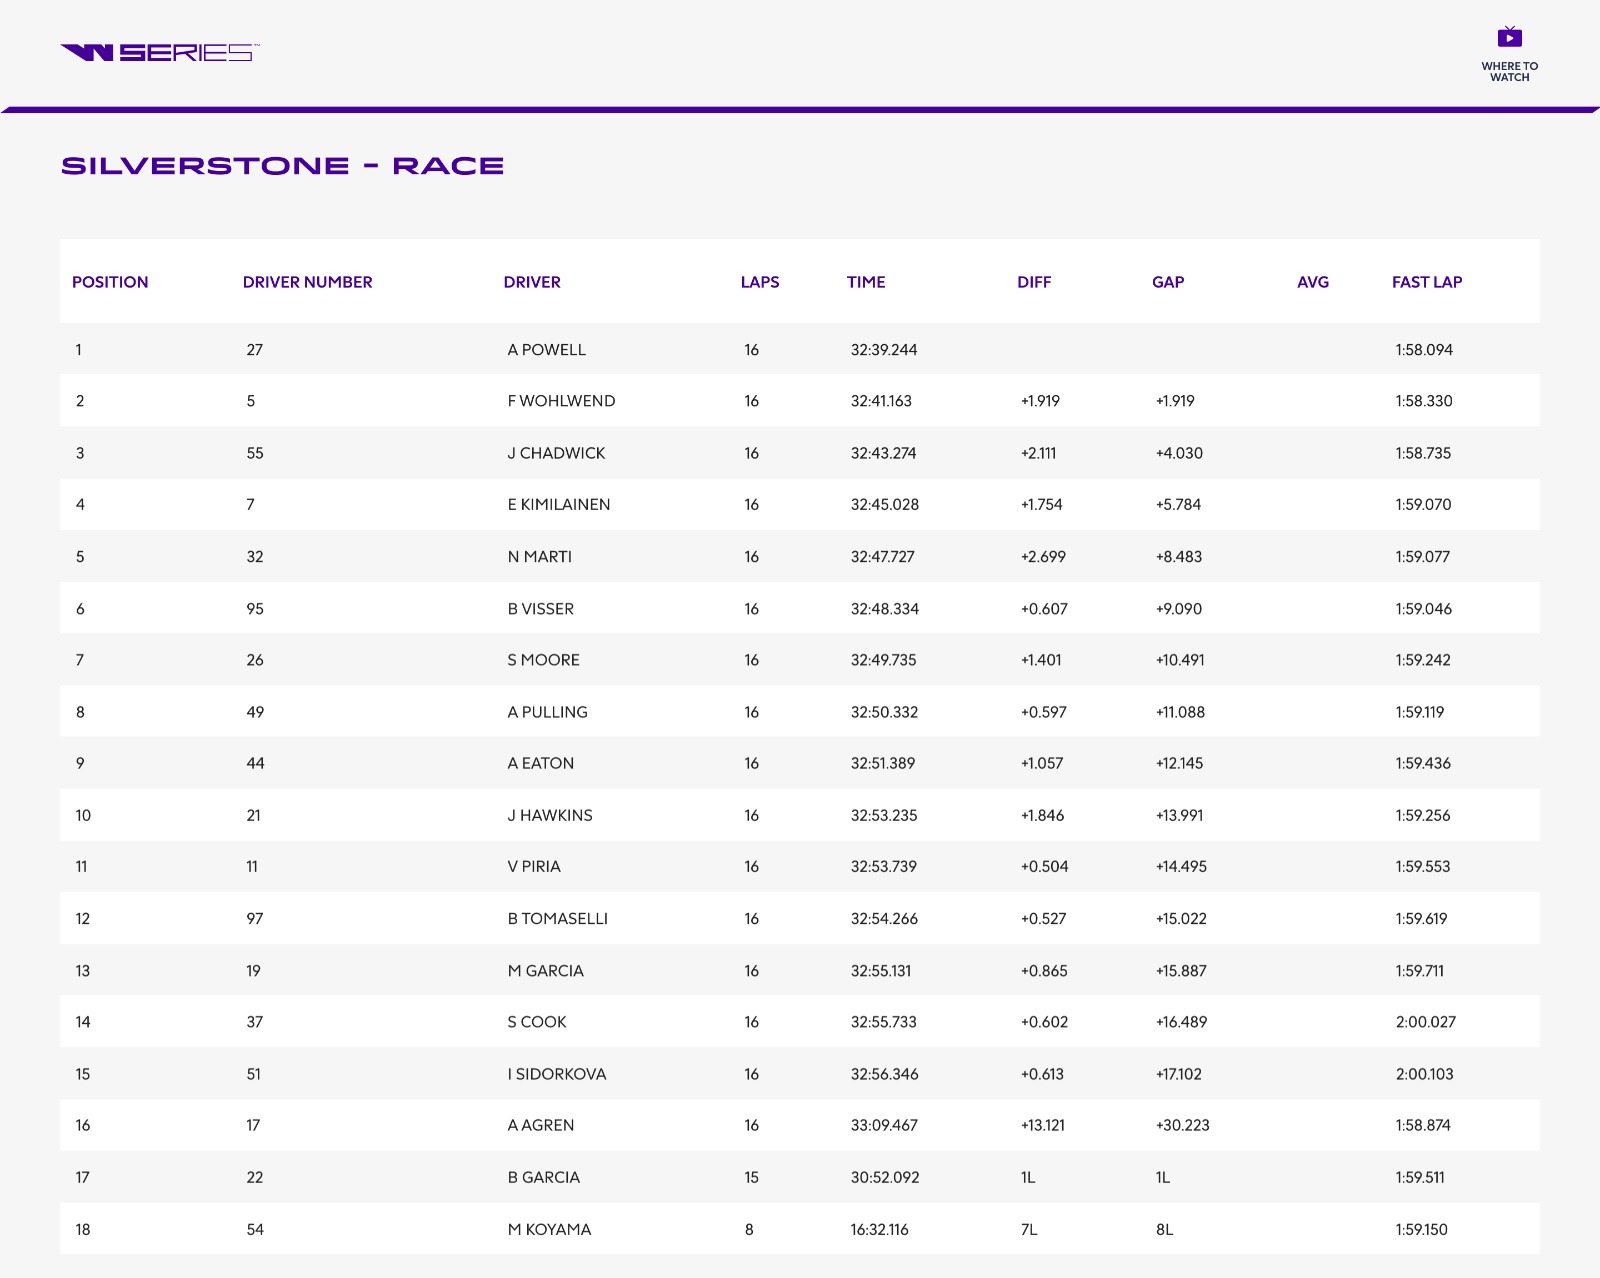Screen dimensions: 1600x1278
Task: Click driver number 55 in Chadwick row
Action: point(255,453)
